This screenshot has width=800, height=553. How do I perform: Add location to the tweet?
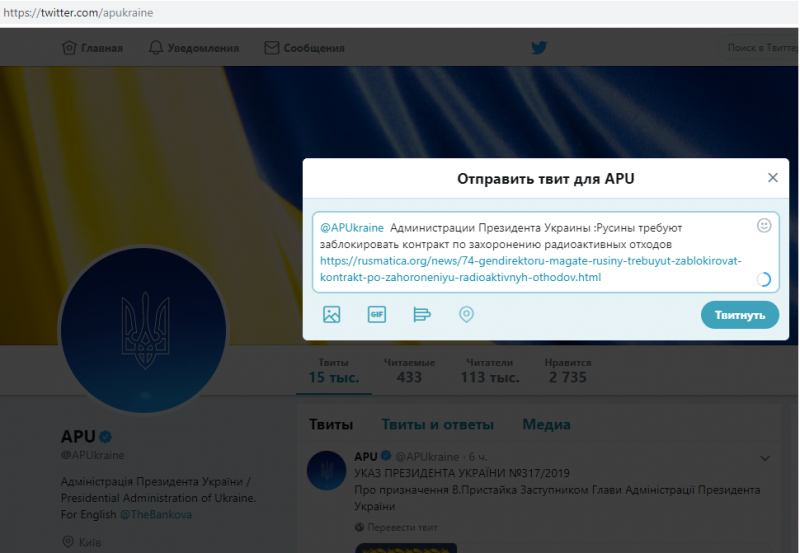[x=466, y=314]
